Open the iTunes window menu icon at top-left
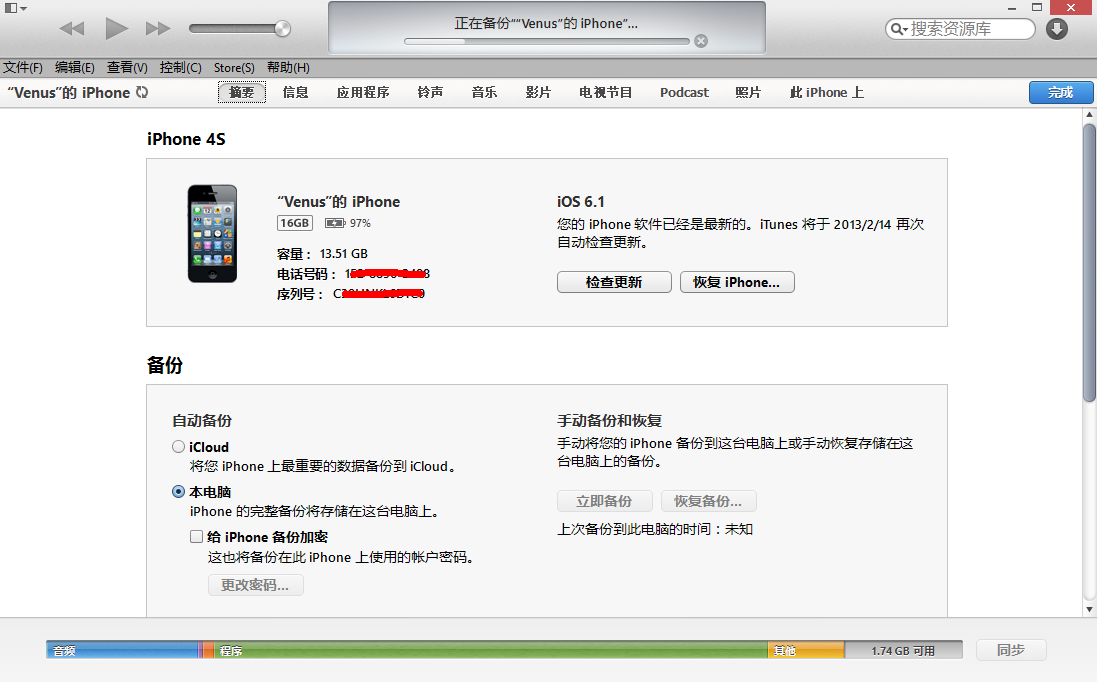 (15, 8)
